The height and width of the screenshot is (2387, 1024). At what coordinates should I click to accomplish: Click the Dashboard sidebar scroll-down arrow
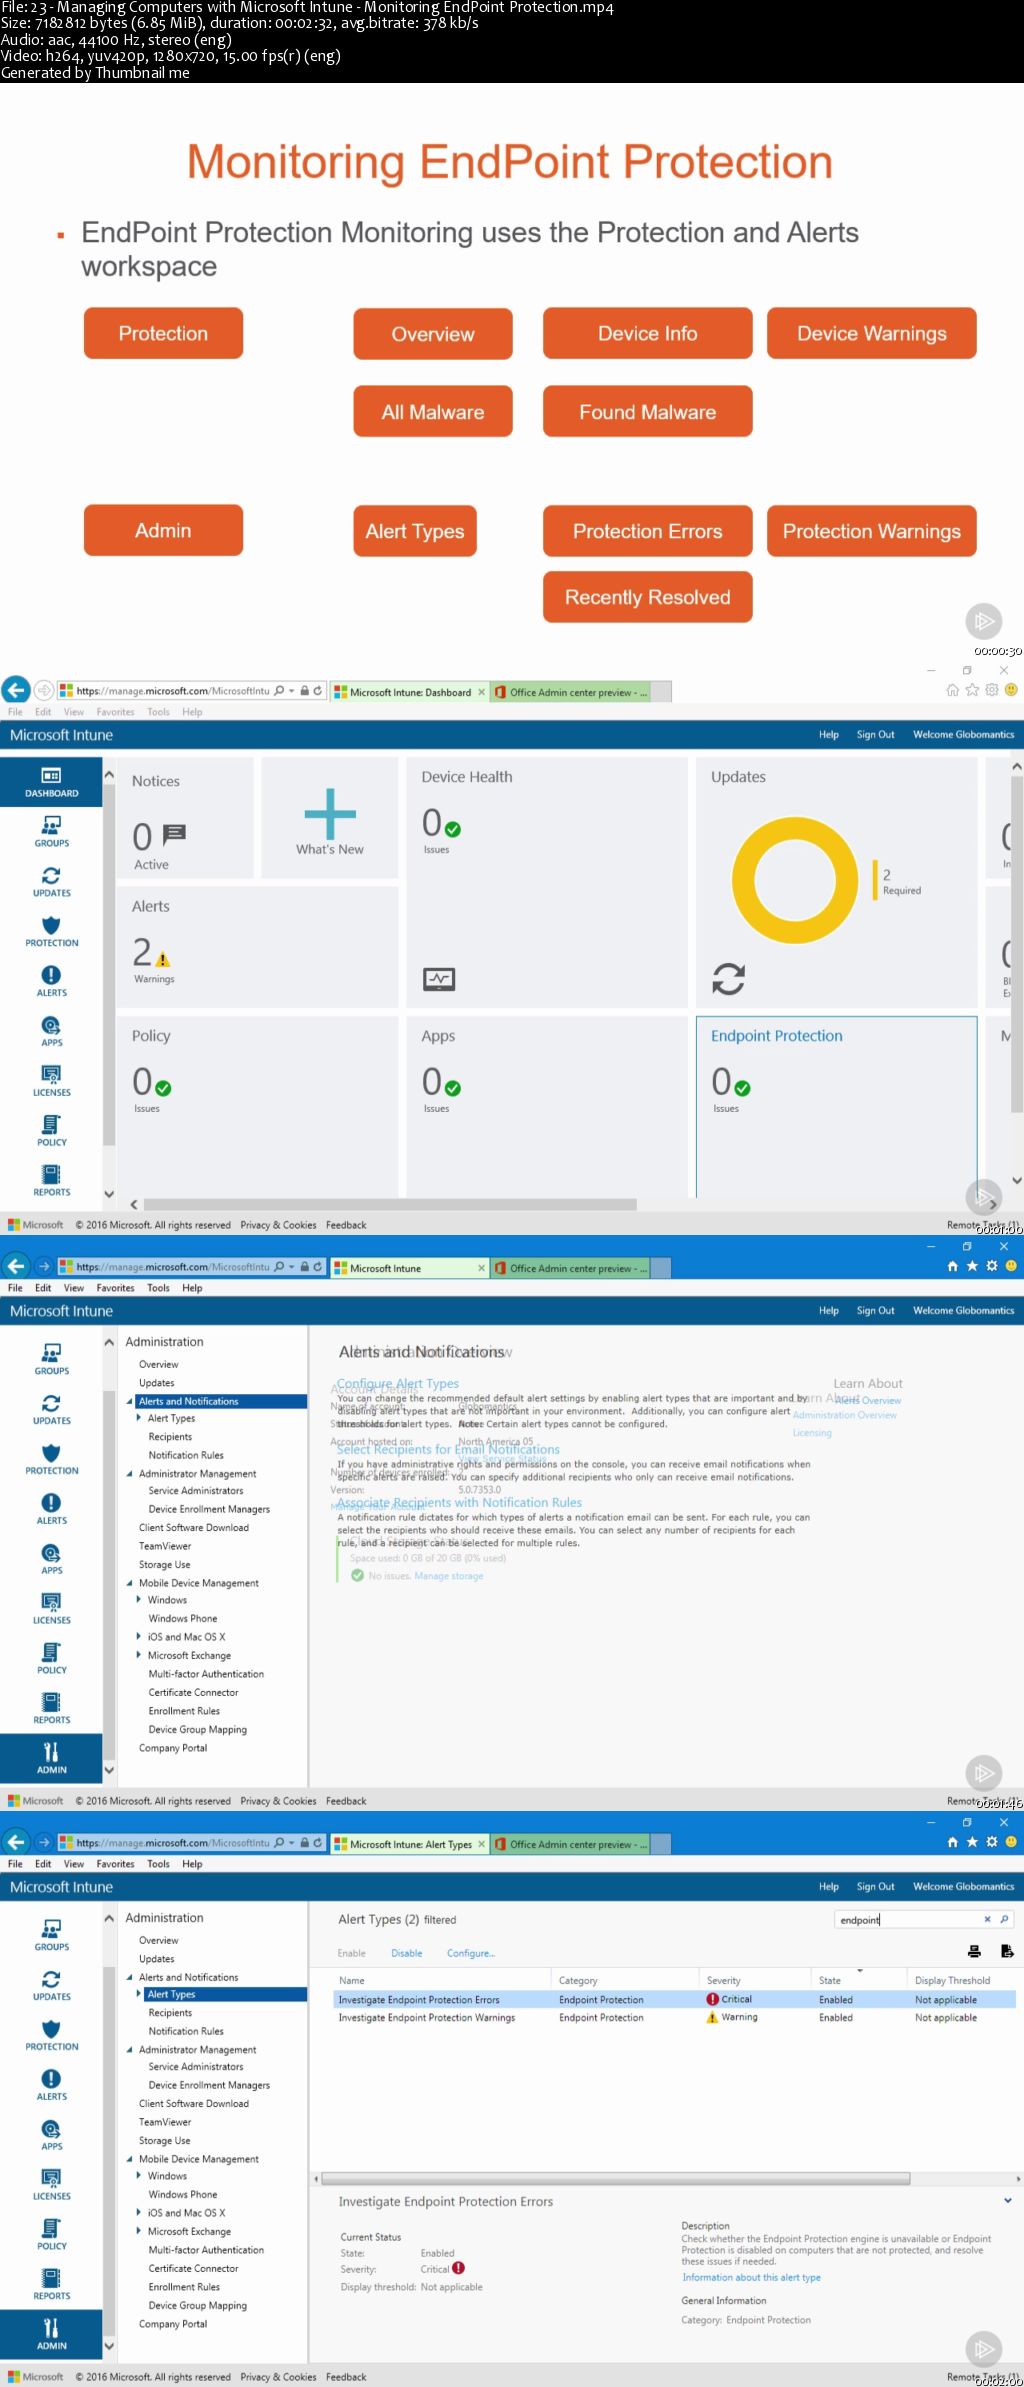[108, 1193]
